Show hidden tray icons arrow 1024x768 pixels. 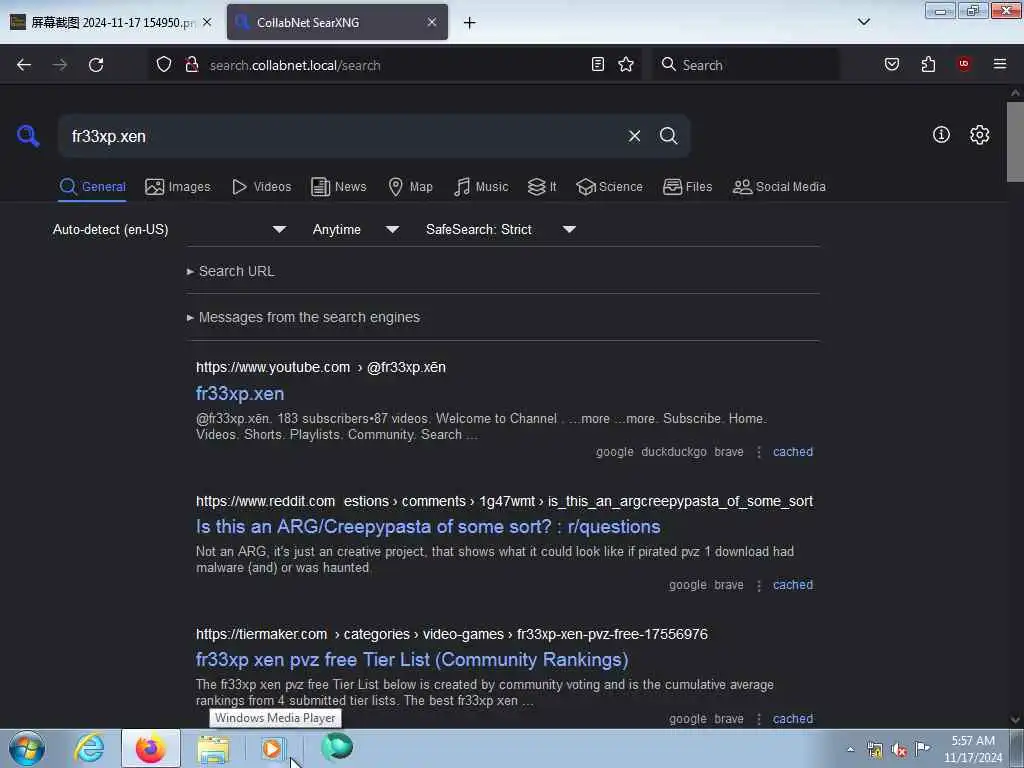click(x=850, y=749)
